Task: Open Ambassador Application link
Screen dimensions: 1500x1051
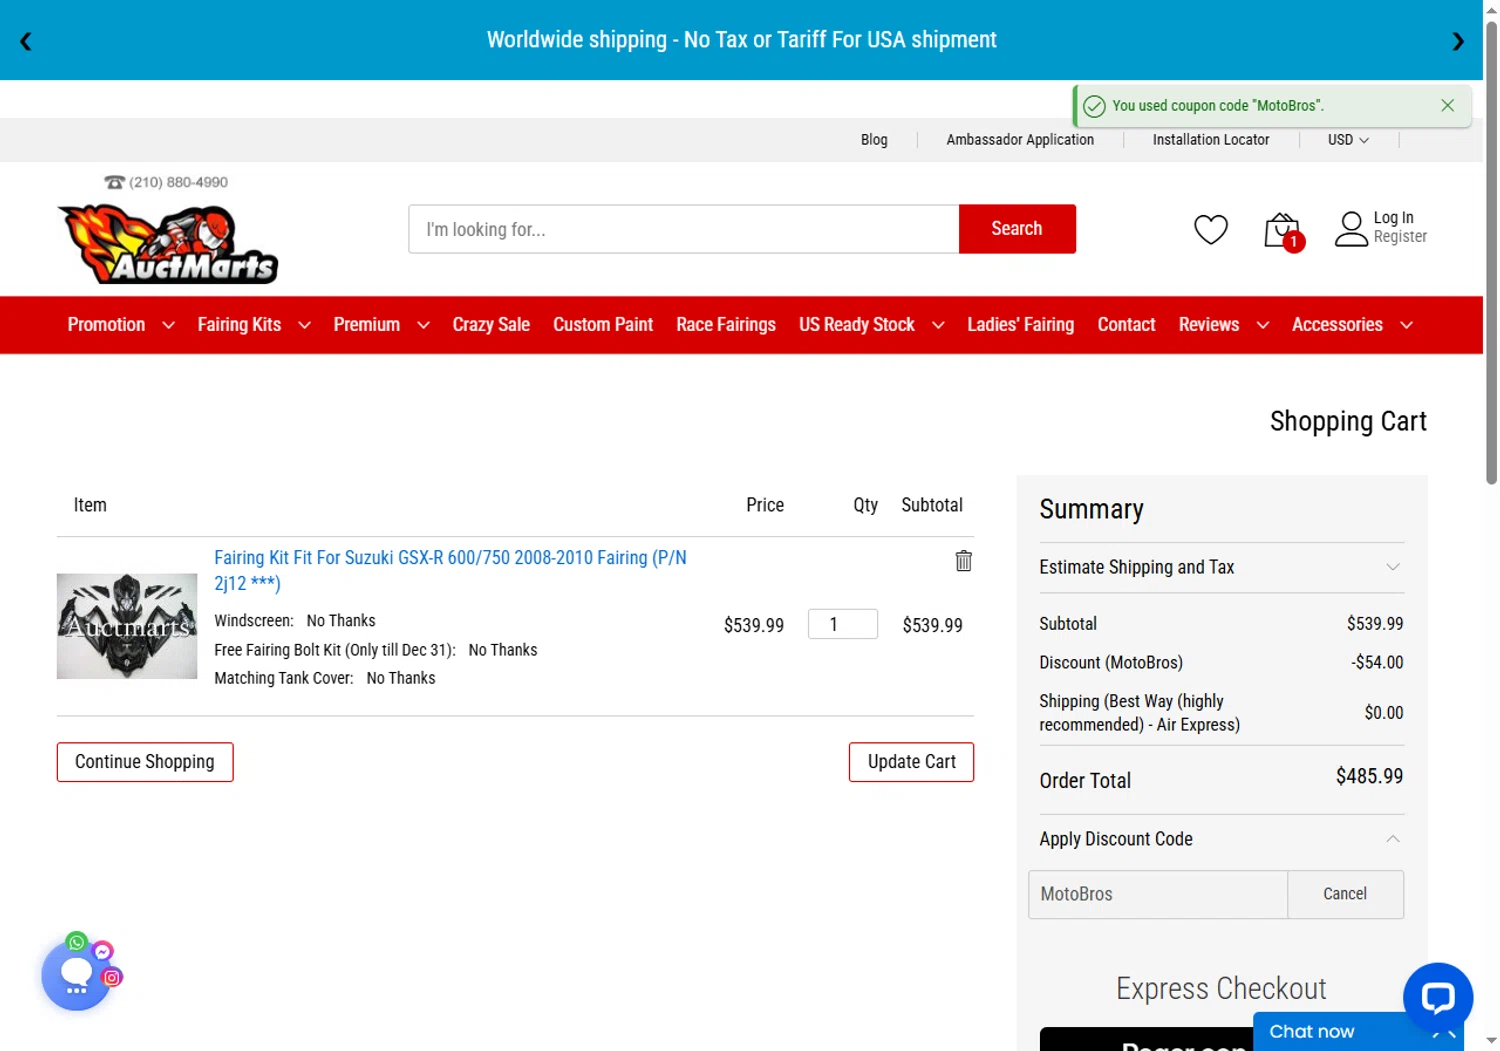Action: [x=1020, y=140]
